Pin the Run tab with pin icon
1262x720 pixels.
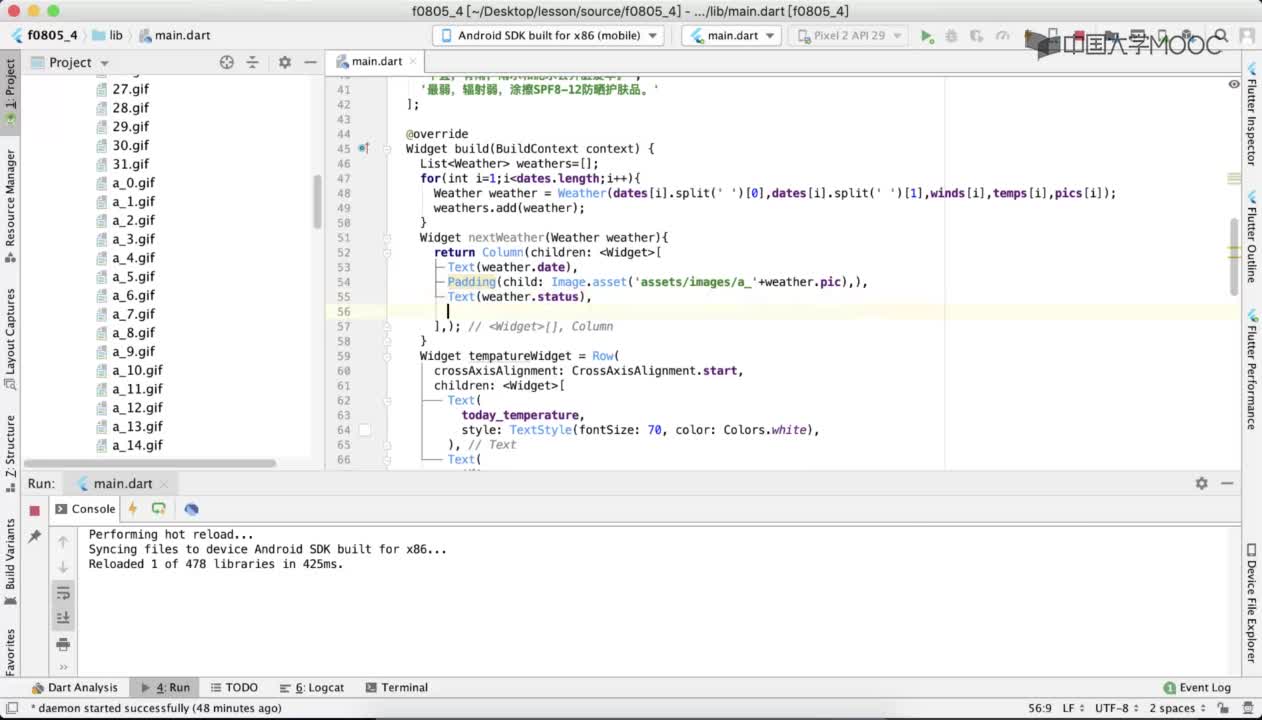34,537
